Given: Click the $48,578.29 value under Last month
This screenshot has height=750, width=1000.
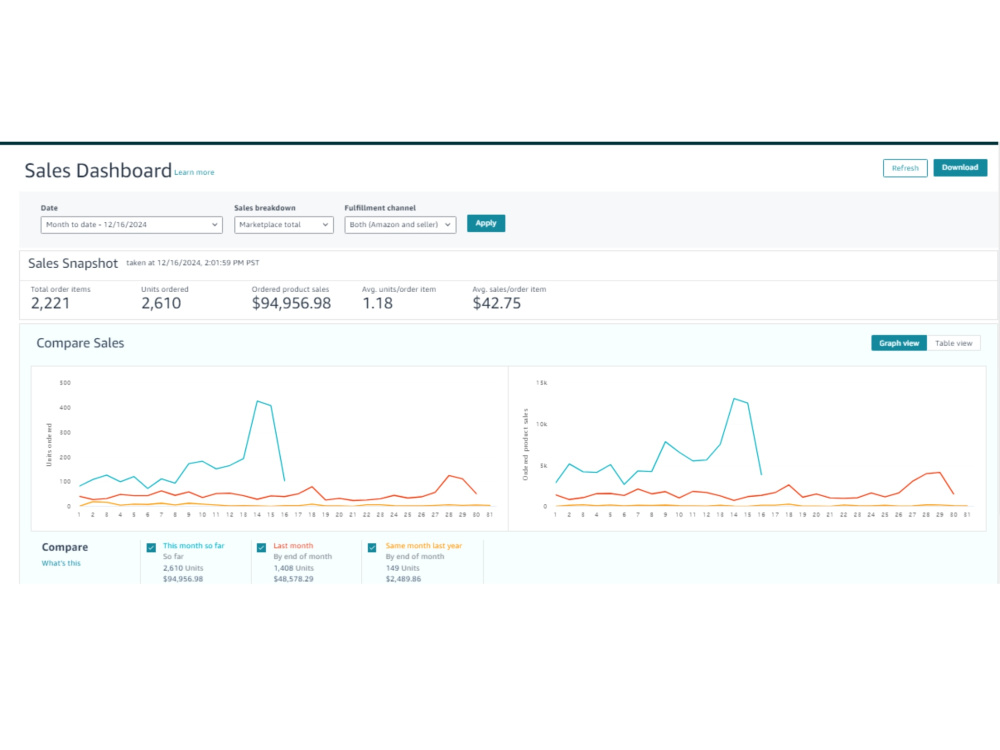Looking at the screenshot, I should 293,579.
